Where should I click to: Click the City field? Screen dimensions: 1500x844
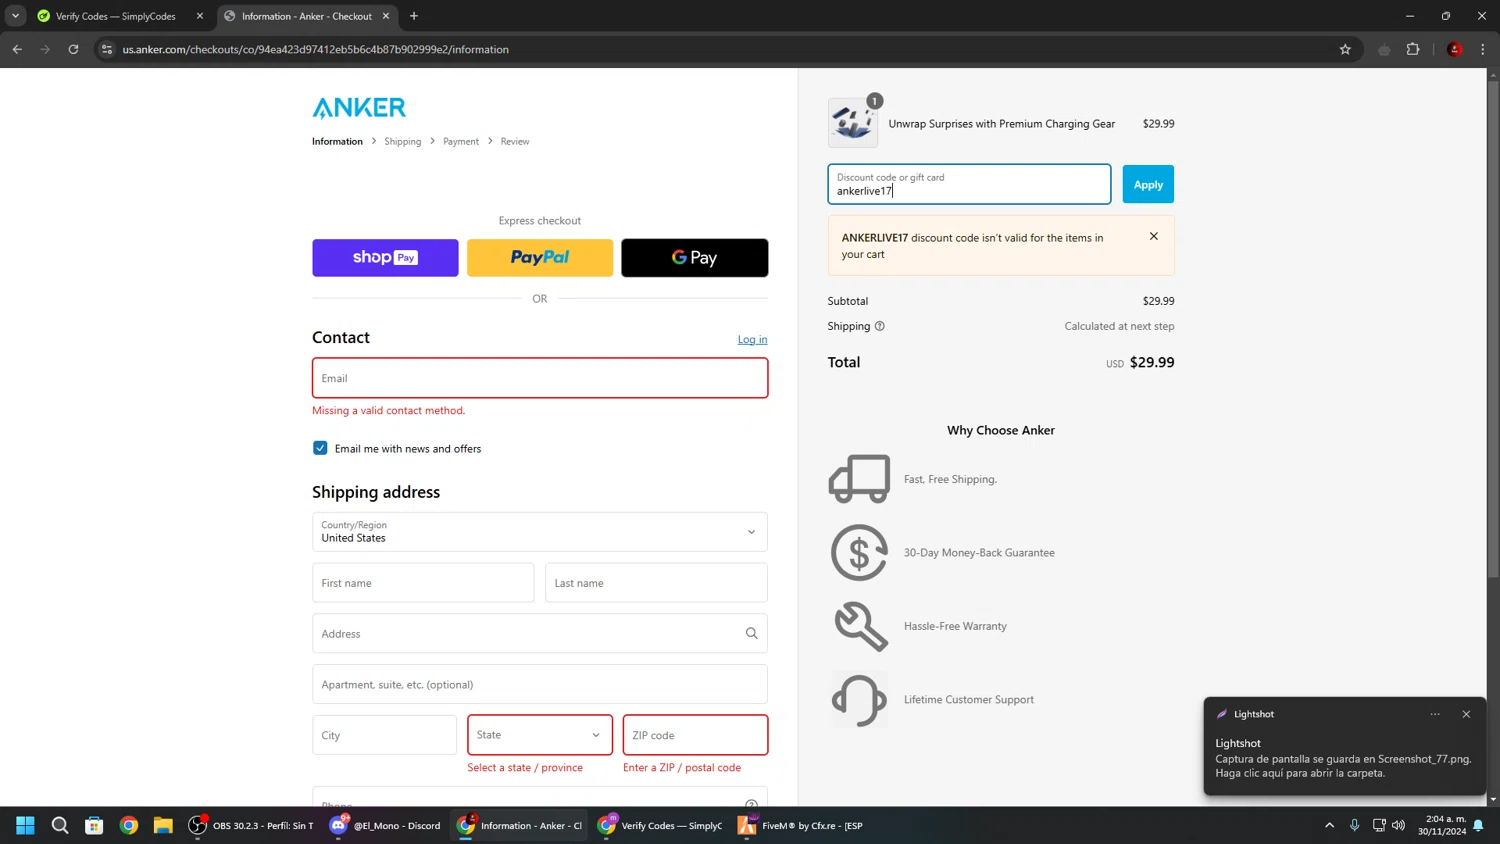tap(384, 735)
